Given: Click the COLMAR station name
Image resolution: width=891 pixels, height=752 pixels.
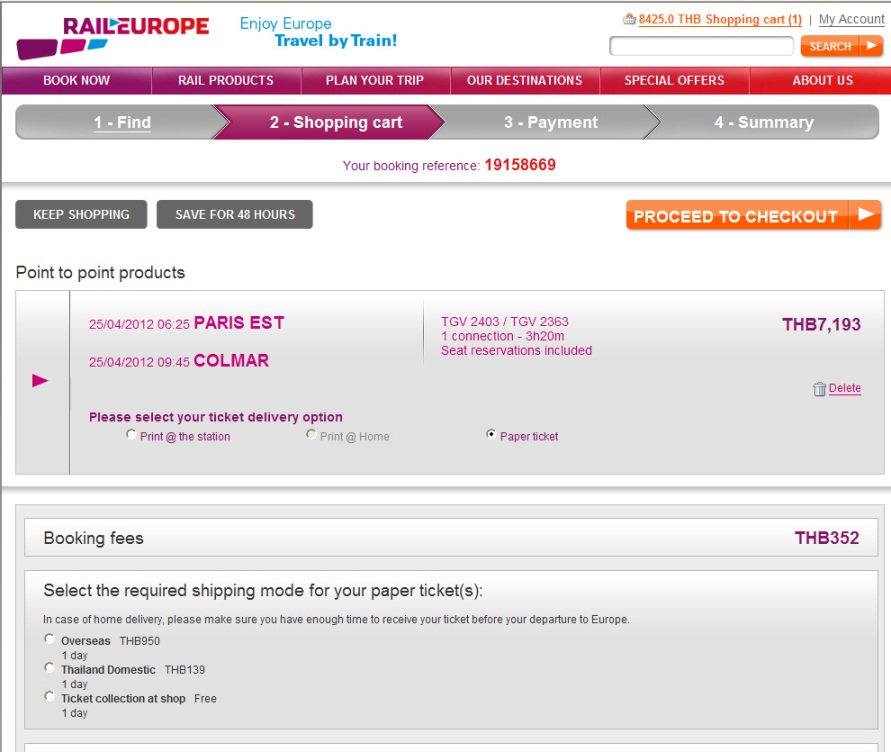Looking at the screenshot, I should (231, 360).
